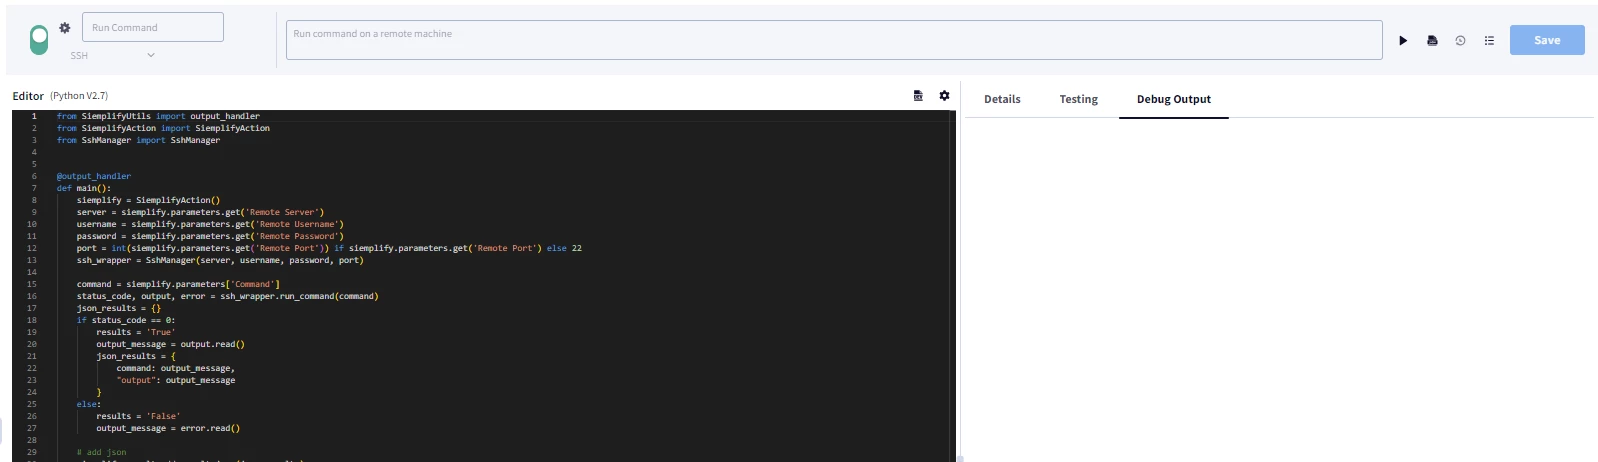This screenshot has height=462, width=1598.
Task: Click the "results = 'True'" line
Action: pyautogui.click(x=135, y=332)
